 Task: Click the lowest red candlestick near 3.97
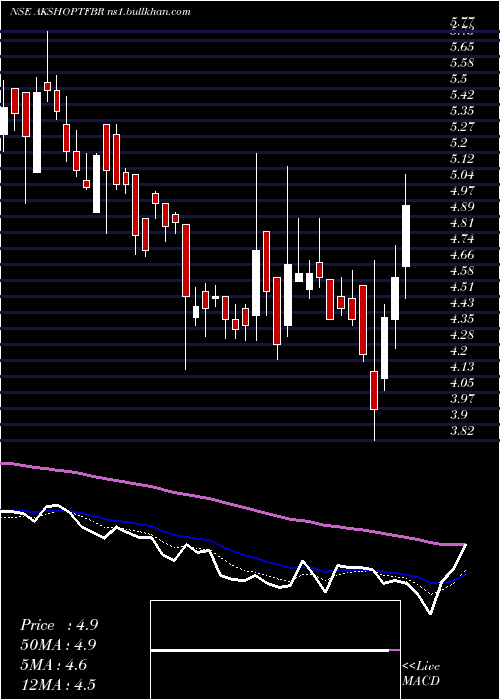tap(374, 390)
